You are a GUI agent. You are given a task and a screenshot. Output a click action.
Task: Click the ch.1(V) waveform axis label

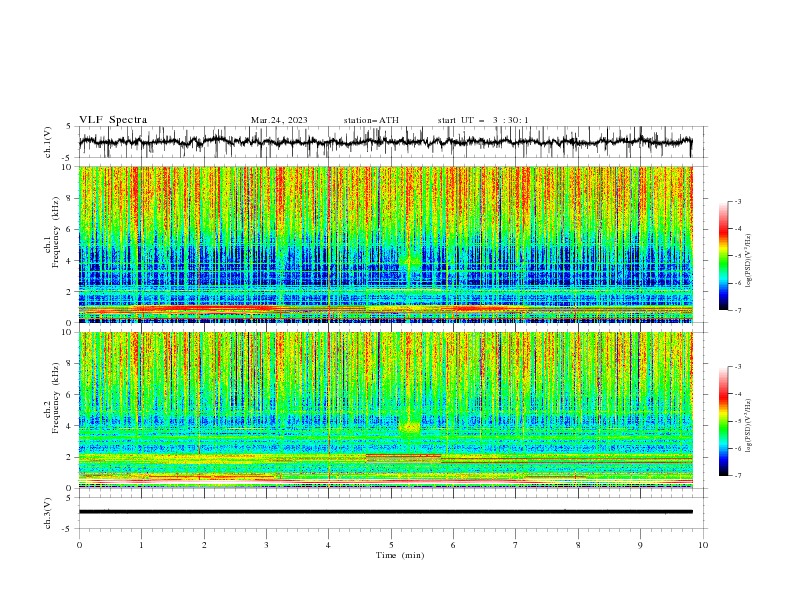coord(49,142)
